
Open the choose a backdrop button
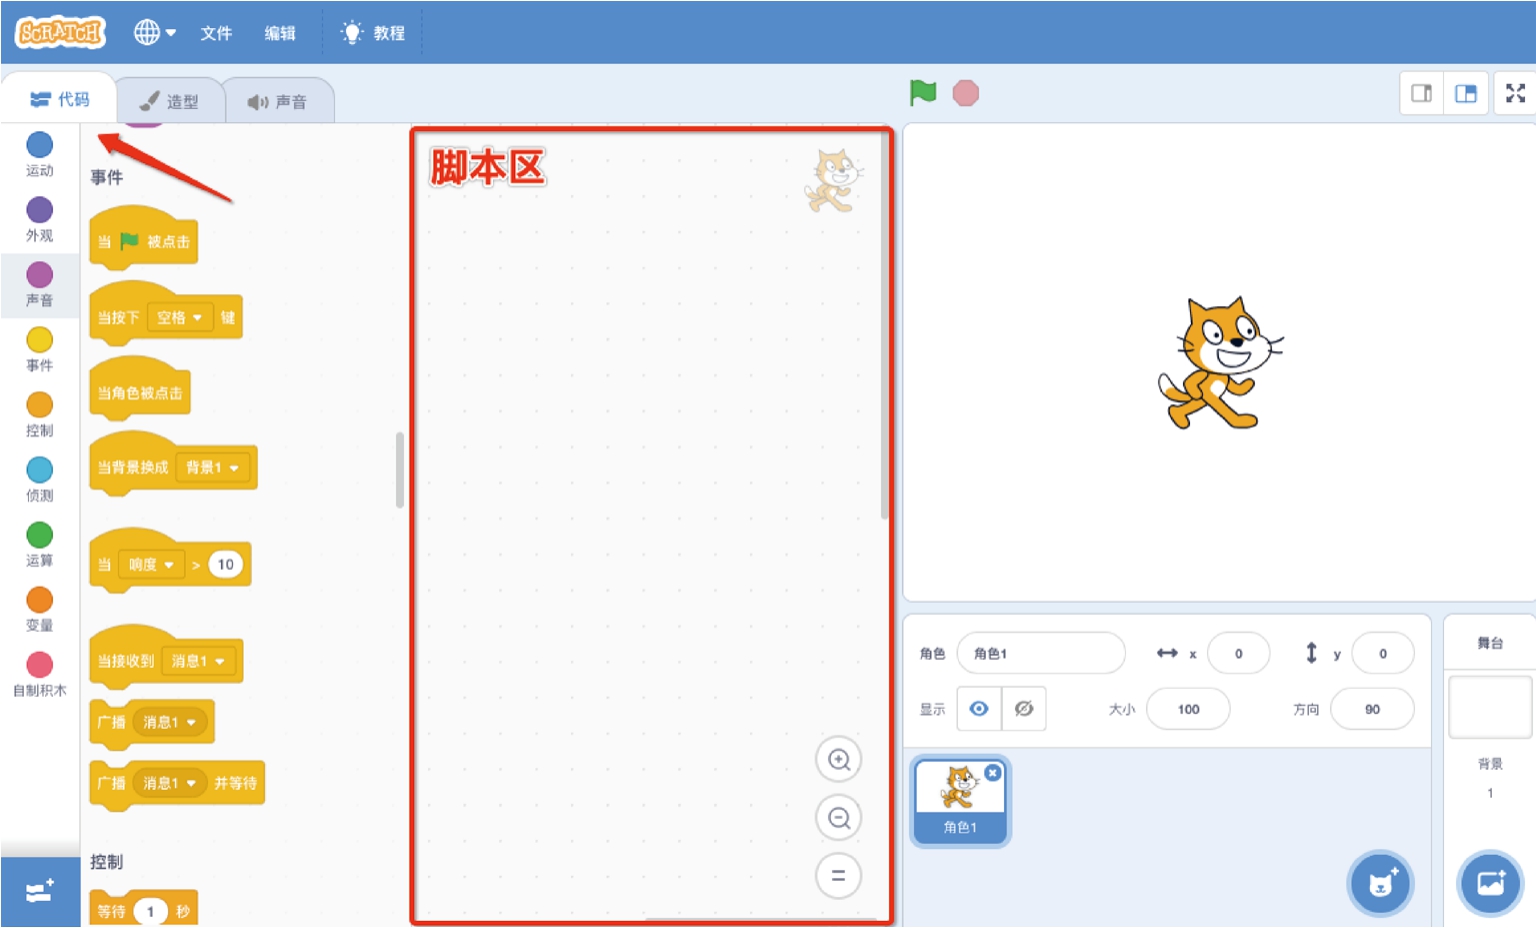1490,884
